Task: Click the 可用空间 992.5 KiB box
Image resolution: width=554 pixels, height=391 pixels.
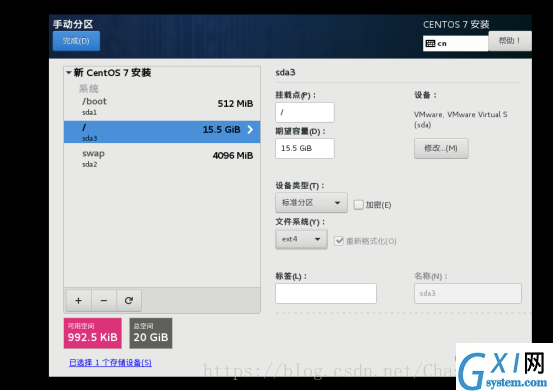Action: (93, 333)
